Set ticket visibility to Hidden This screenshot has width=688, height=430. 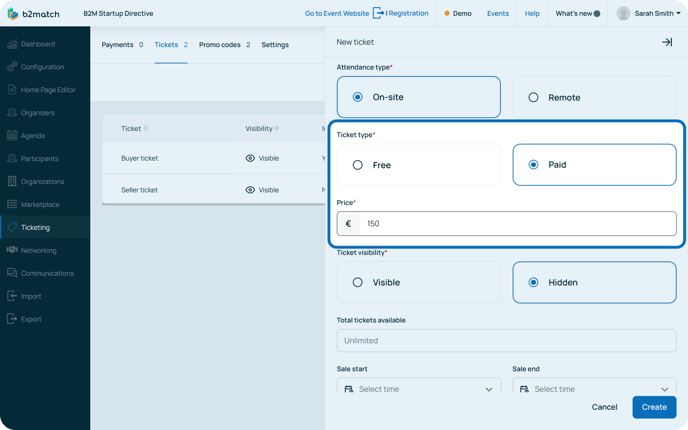[x=594, y=283]
